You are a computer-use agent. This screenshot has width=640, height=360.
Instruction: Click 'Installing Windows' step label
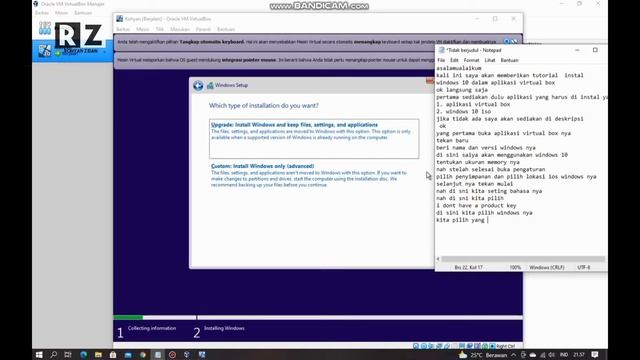click(x=224, y=328)
